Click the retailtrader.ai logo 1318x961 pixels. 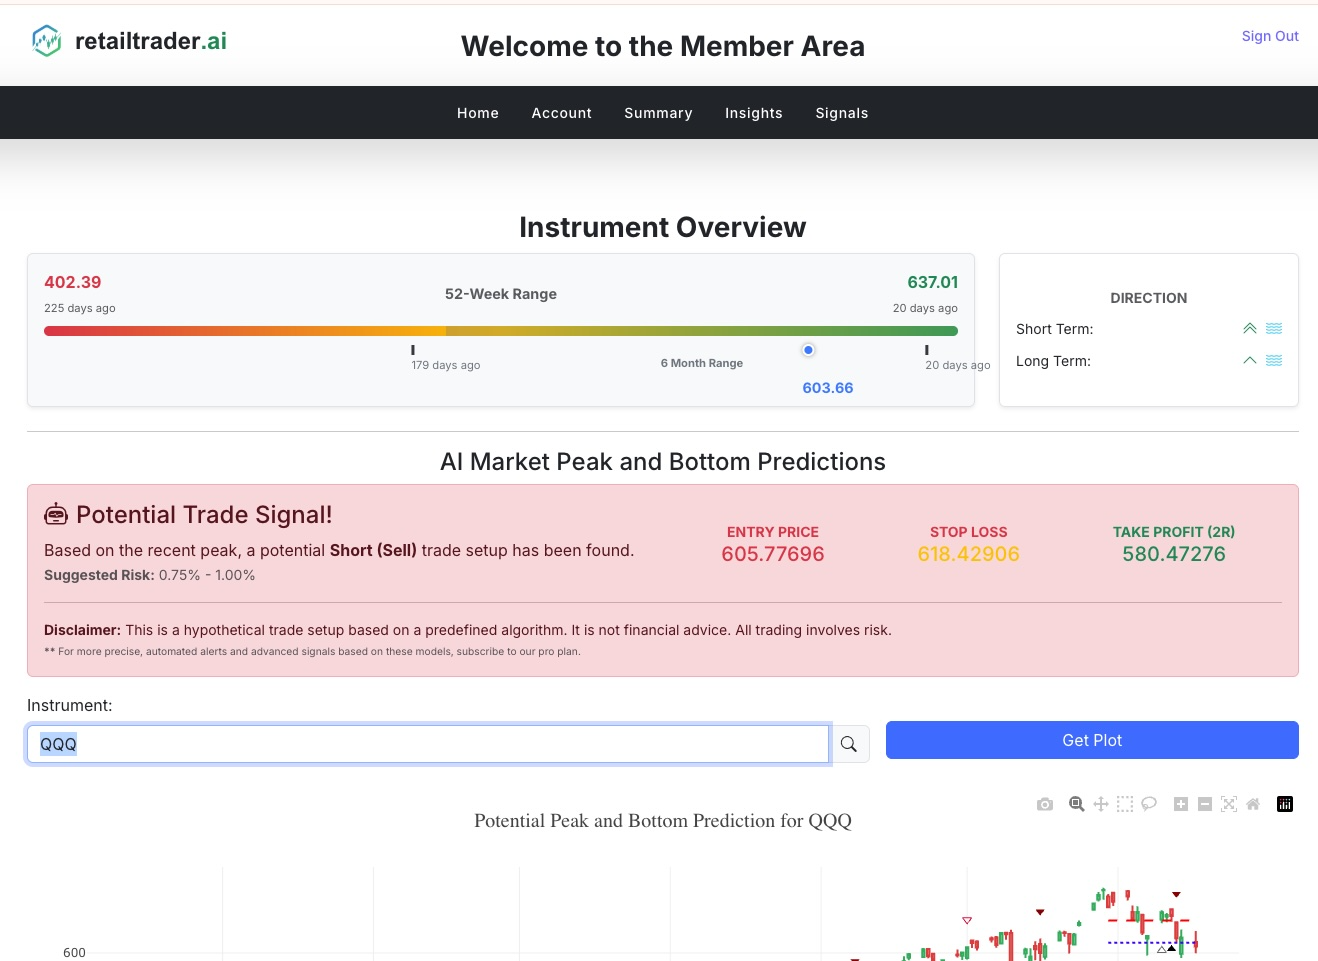click(x=129, y=41)
